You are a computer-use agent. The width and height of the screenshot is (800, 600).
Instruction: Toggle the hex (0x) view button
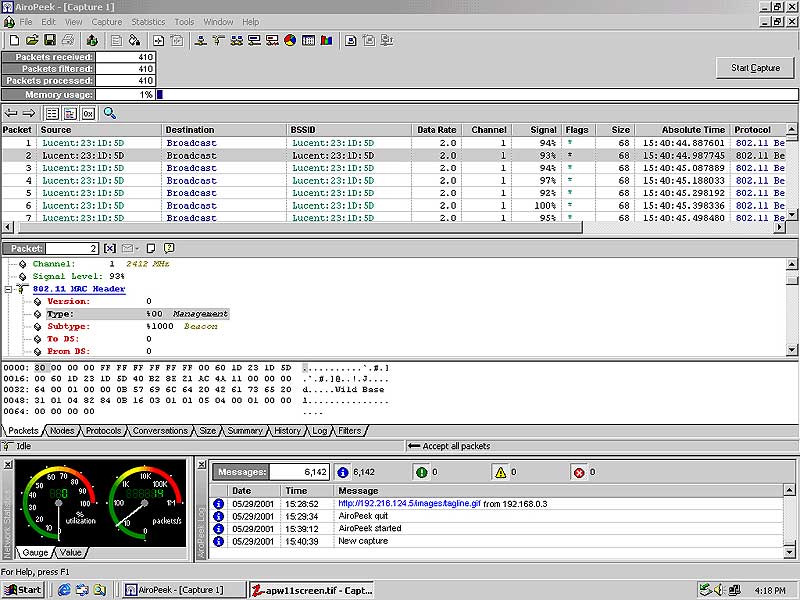88,113
